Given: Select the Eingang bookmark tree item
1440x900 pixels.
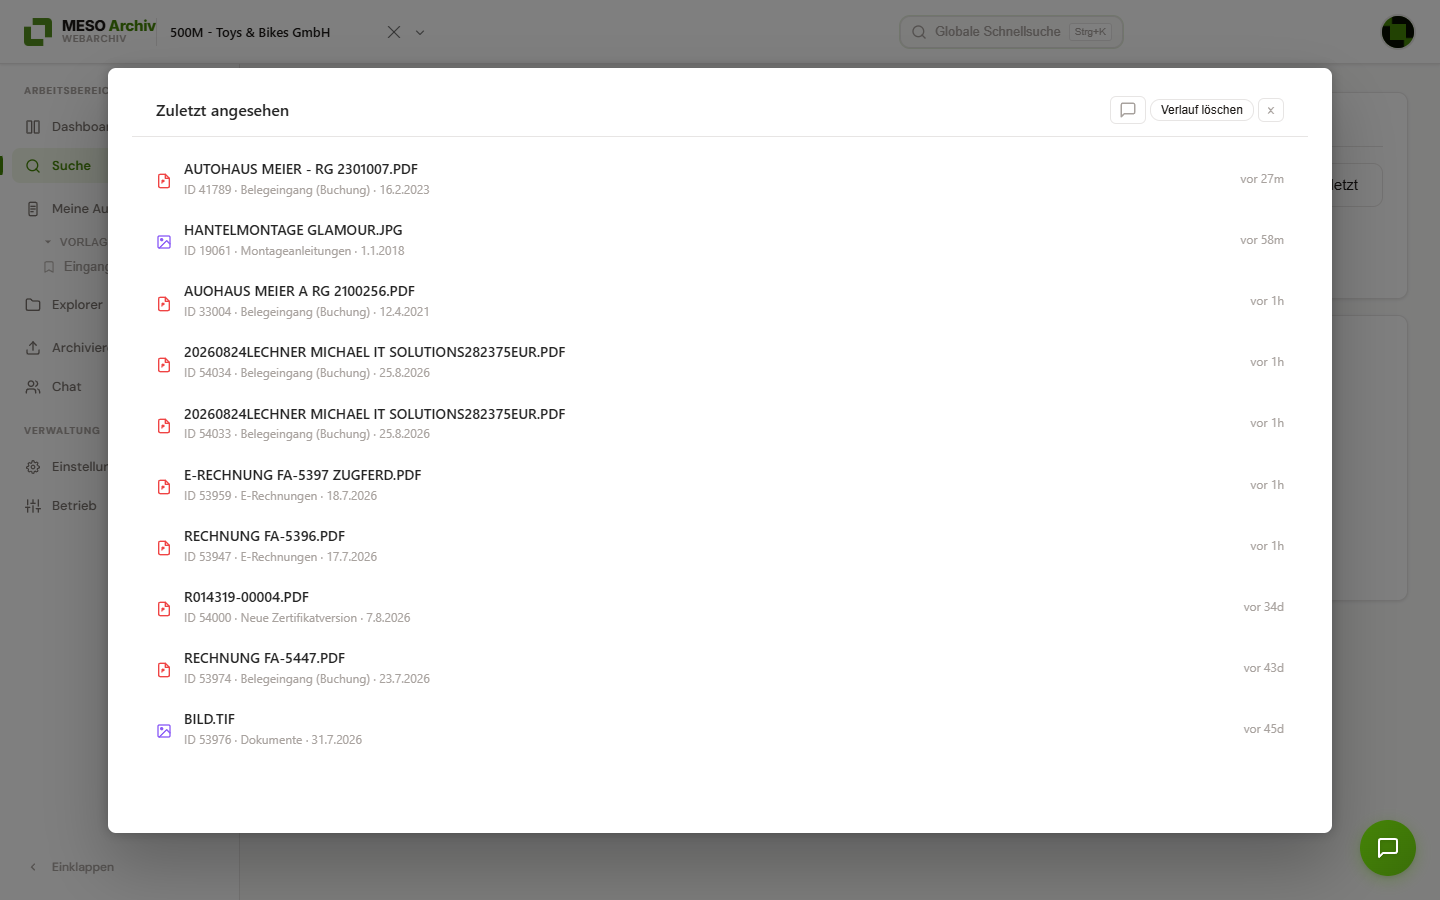Looking at the screenshot, I should [x=76, y=267].
